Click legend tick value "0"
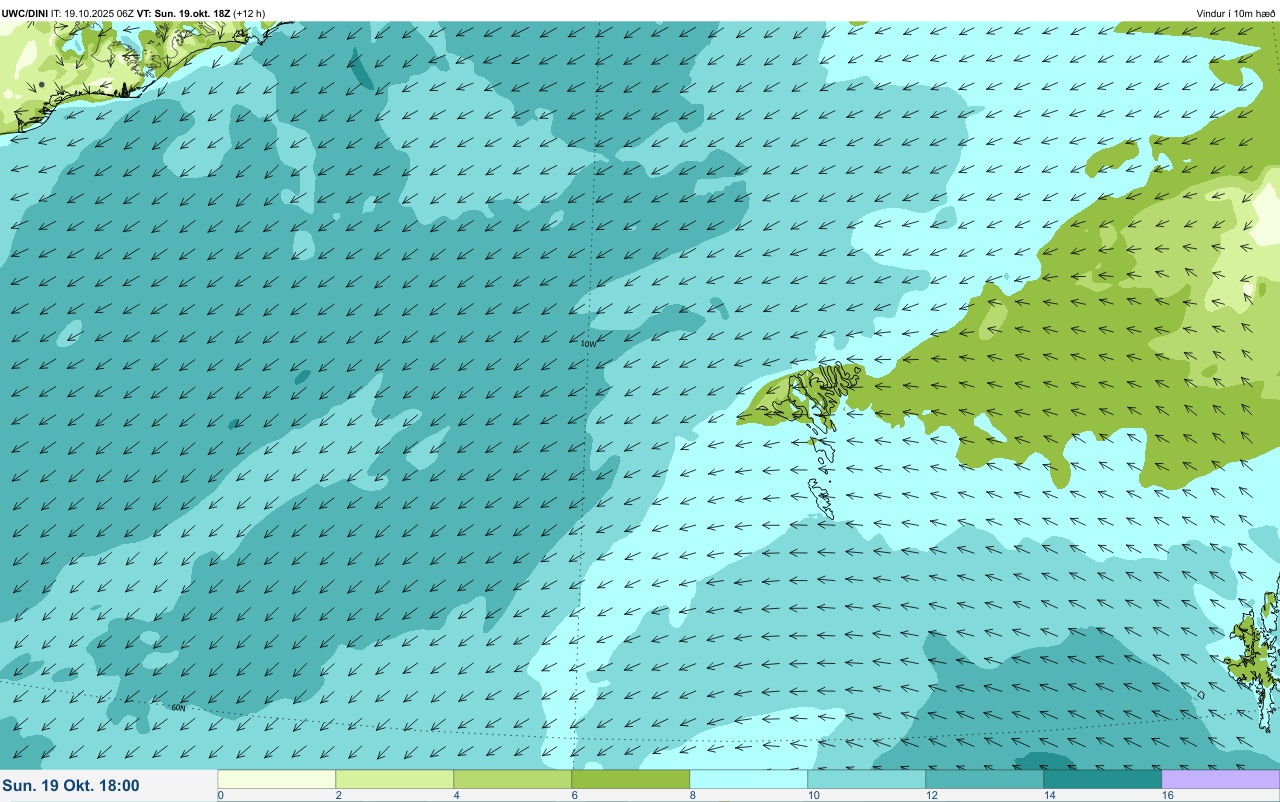 tap(220, 795)
